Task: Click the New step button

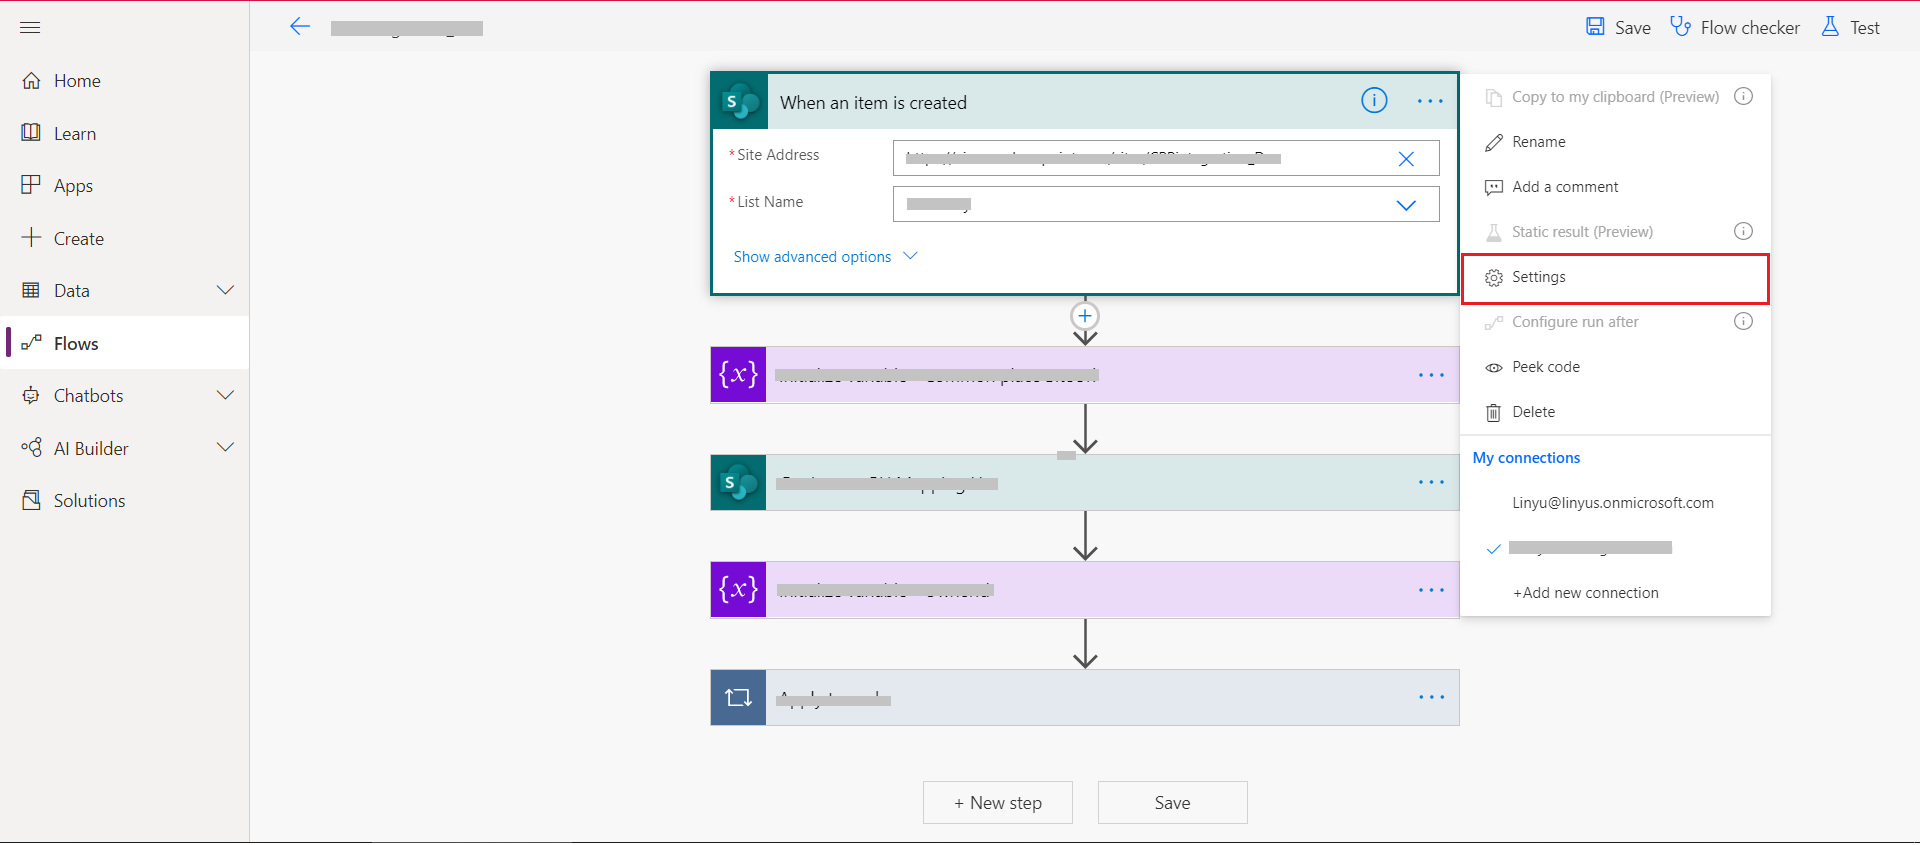Action: pos(998,803)
